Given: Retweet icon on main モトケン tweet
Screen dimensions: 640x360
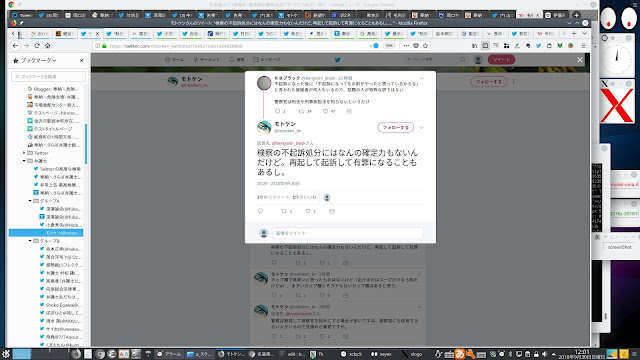Looking at the screenshot, I should pos(284,211).
